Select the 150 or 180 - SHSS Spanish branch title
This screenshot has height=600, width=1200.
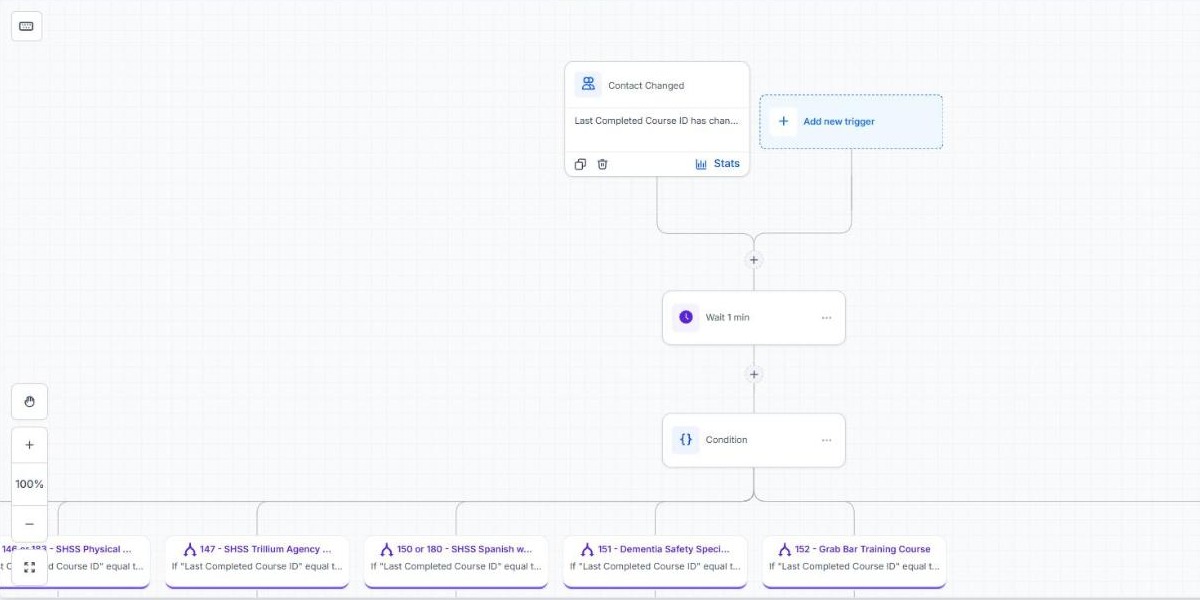coord(465,549)
